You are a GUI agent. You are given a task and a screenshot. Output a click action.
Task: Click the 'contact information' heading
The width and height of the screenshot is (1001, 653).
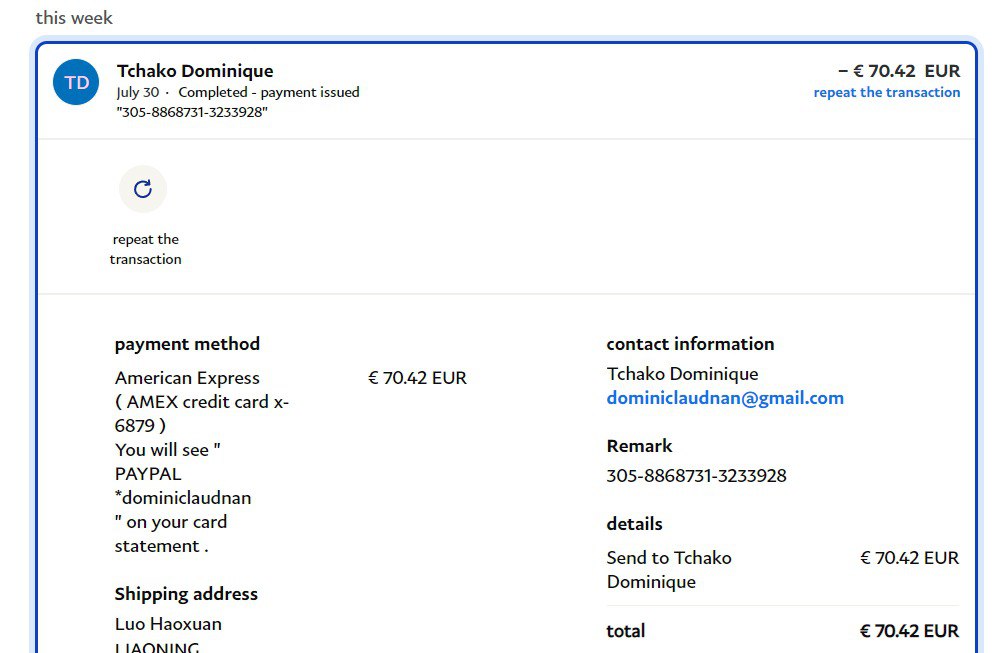[690, 344]
